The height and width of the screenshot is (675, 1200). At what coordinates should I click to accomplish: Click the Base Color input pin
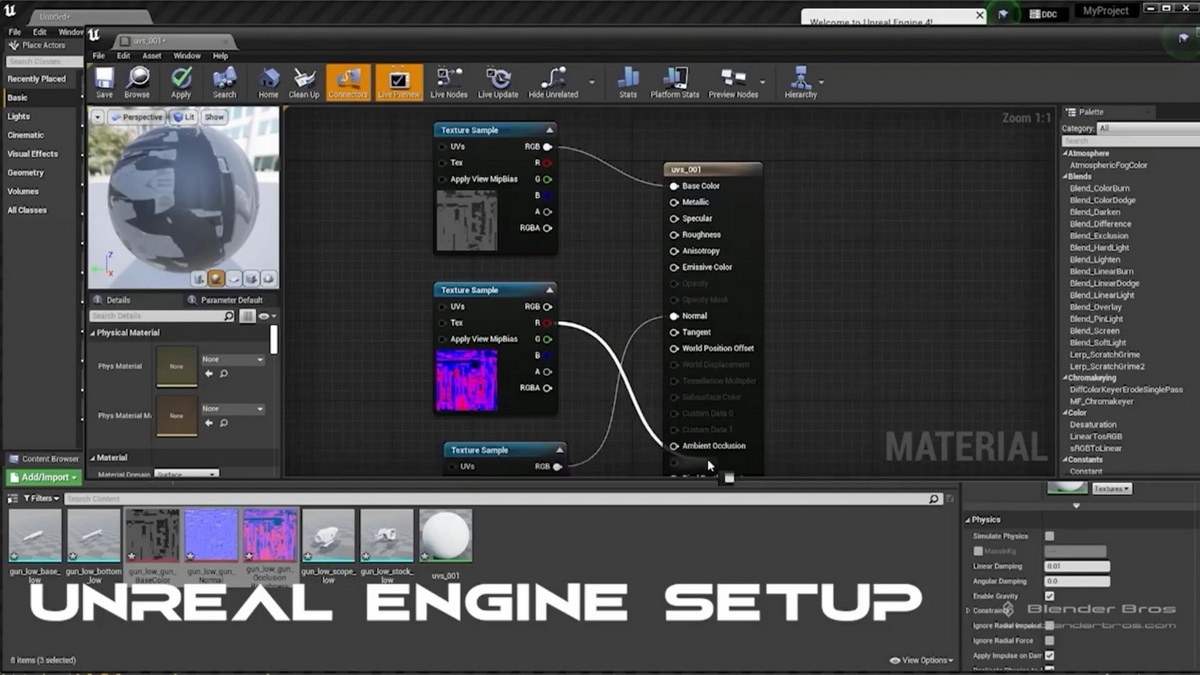coord(674,186)
